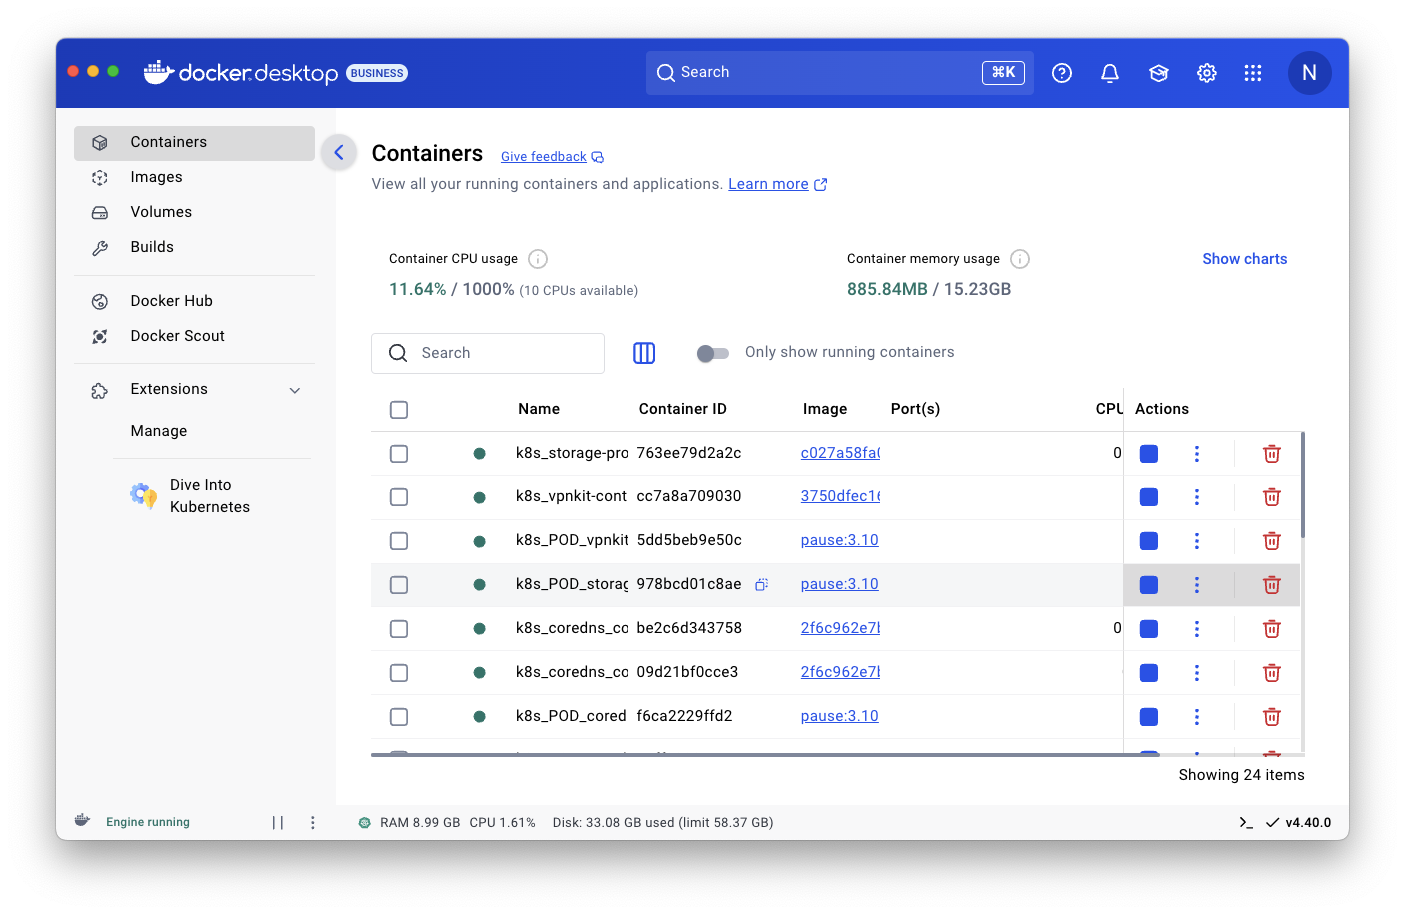Open the notifications bell icon
1405x914 pixels.
(x=1110, y=73)
